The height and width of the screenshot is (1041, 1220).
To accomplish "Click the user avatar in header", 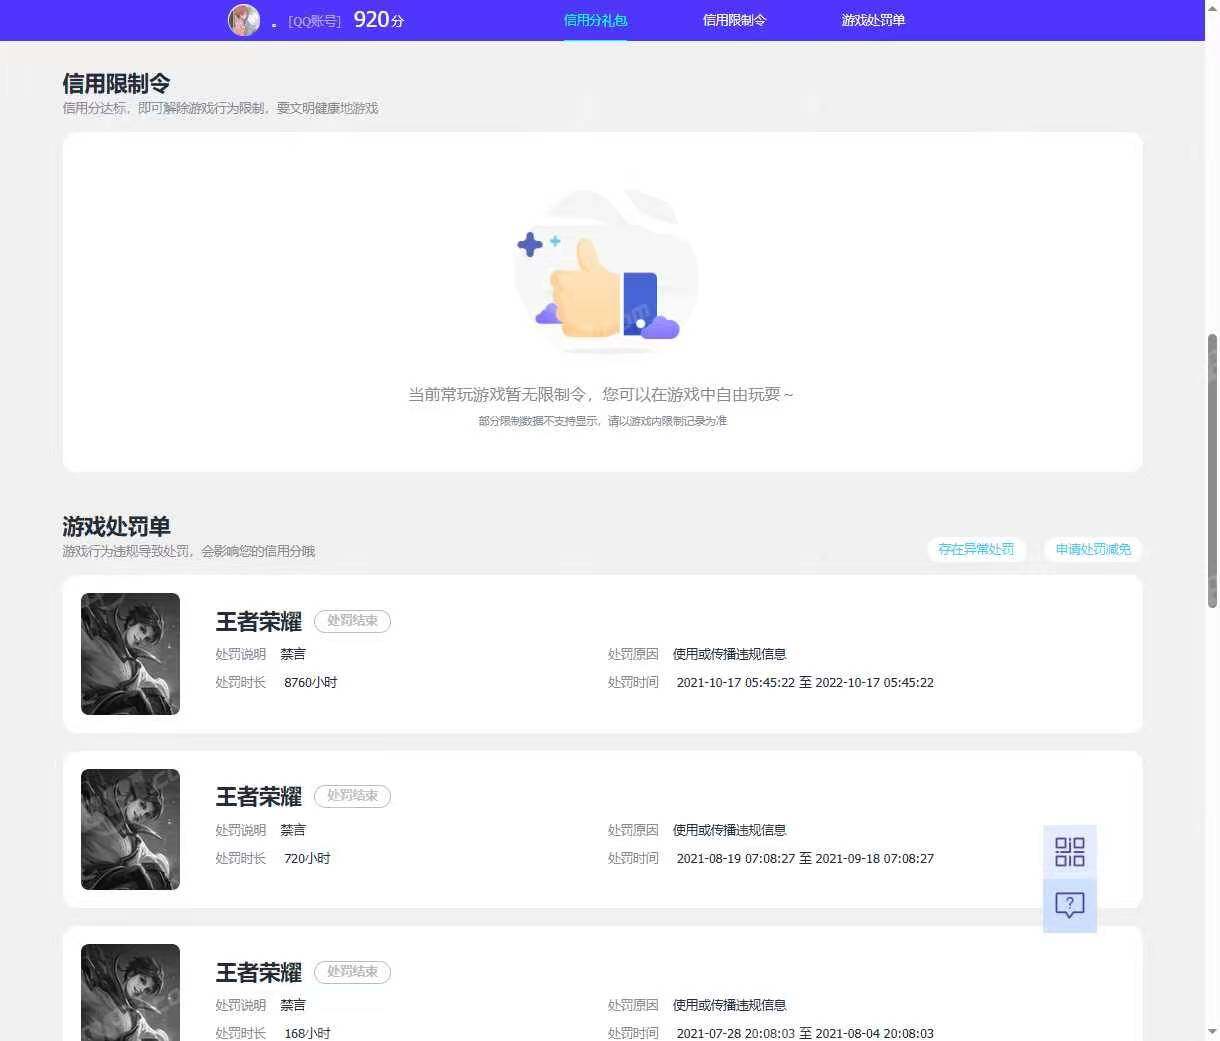I will (x=244, y=20).
